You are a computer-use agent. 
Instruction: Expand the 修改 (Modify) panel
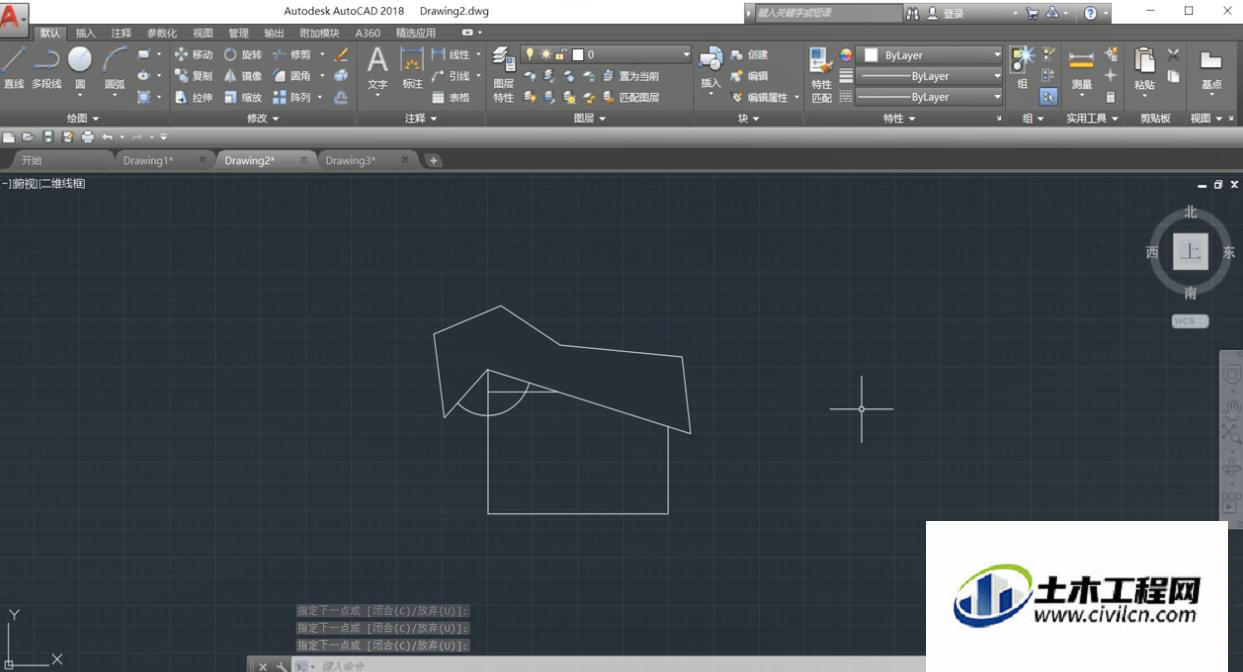pos(263,118)
